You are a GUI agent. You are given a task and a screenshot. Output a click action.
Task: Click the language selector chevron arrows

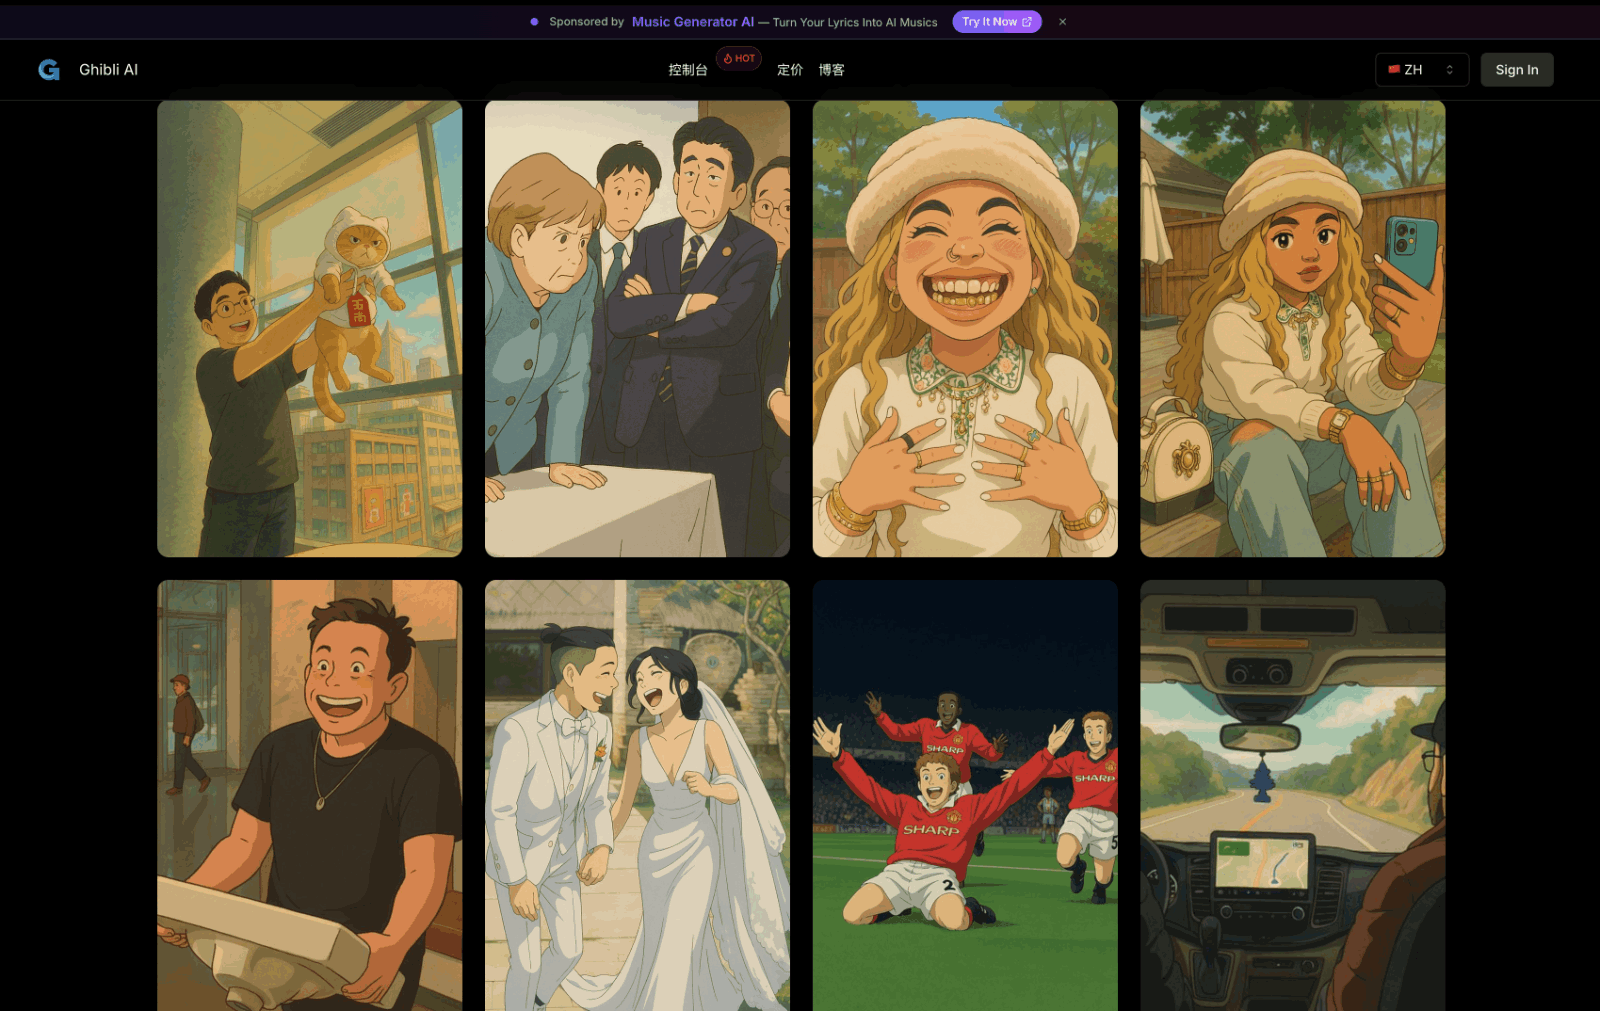(x=1449, y=70)
